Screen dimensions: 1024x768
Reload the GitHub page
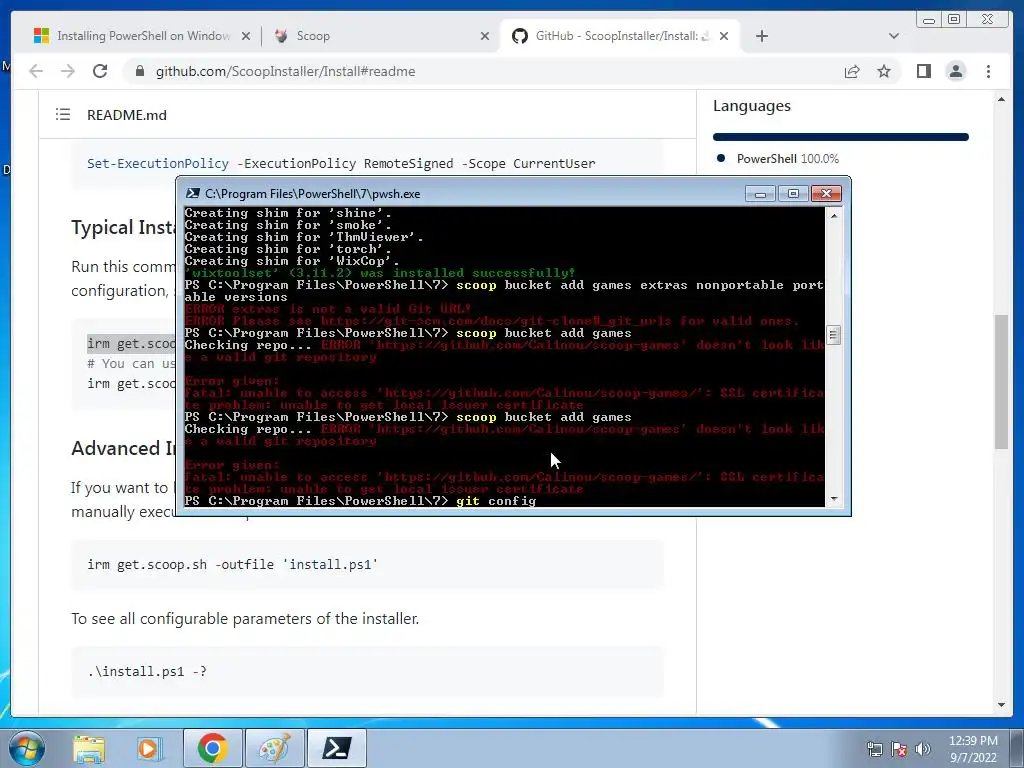click(x=100, y=71)
